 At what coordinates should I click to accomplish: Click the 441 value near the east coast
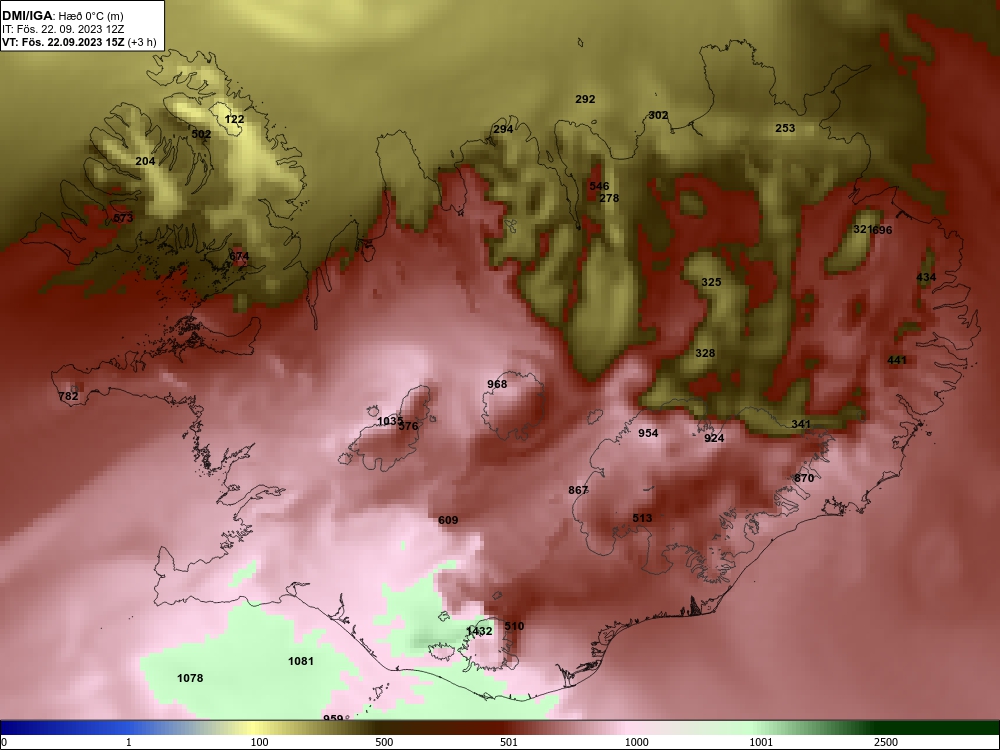coord(897,360)
